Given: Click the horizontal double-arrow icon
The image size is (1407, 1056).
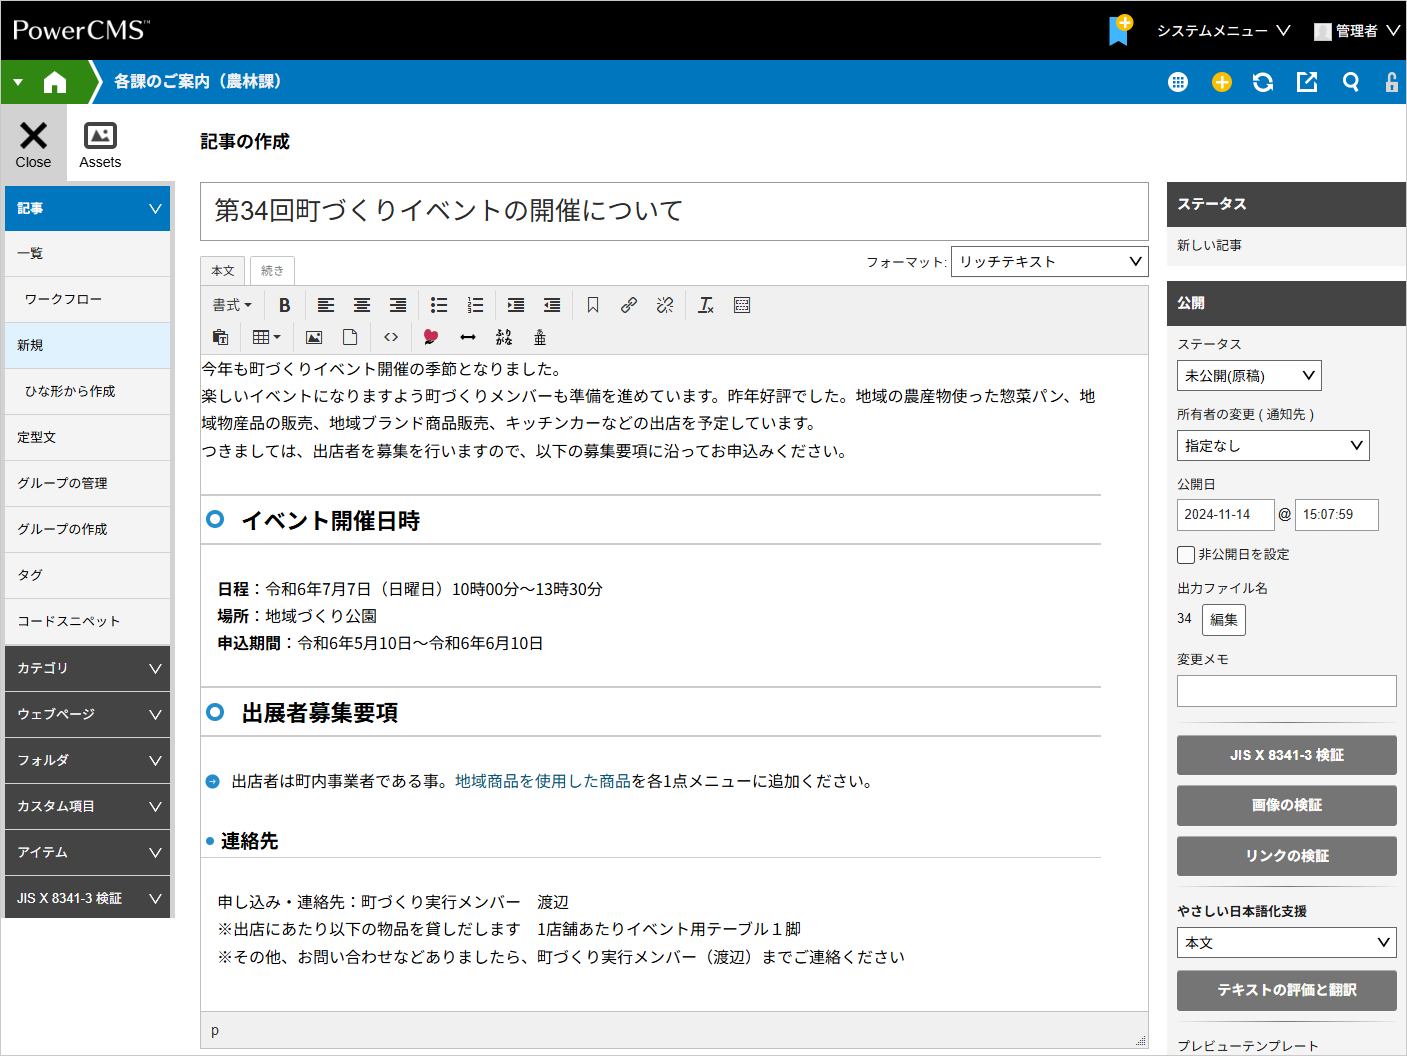Looking at the screenshot, I should click(468, 337).
